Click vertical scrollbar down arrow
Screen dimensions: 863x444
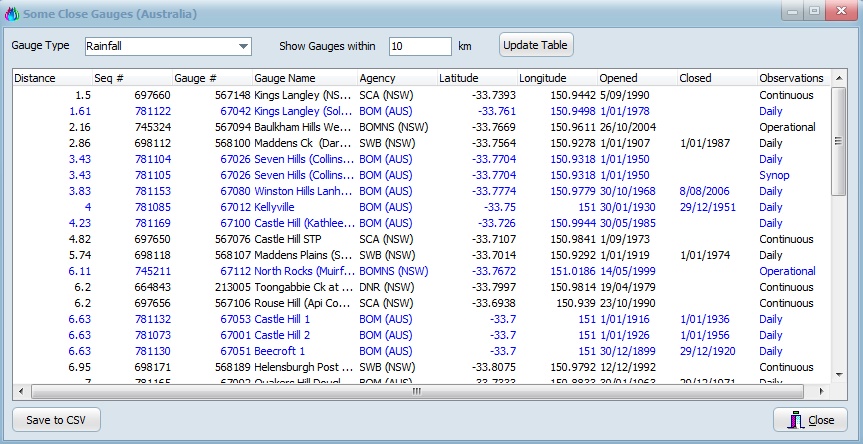point(840,374)
